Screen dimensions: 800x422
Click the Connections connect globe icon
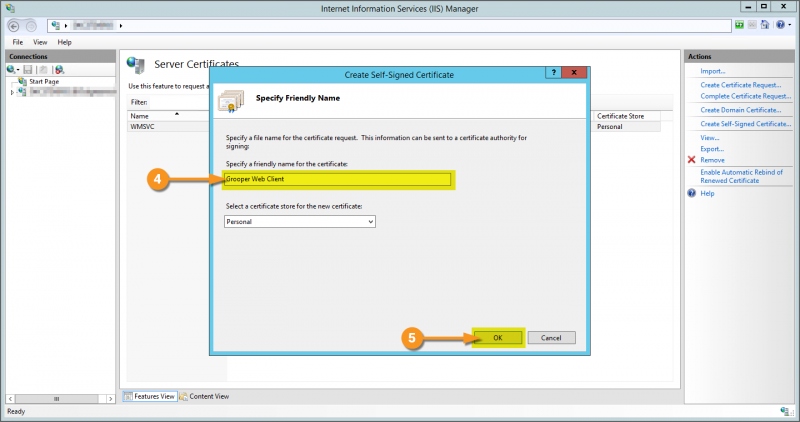point(12,69)
